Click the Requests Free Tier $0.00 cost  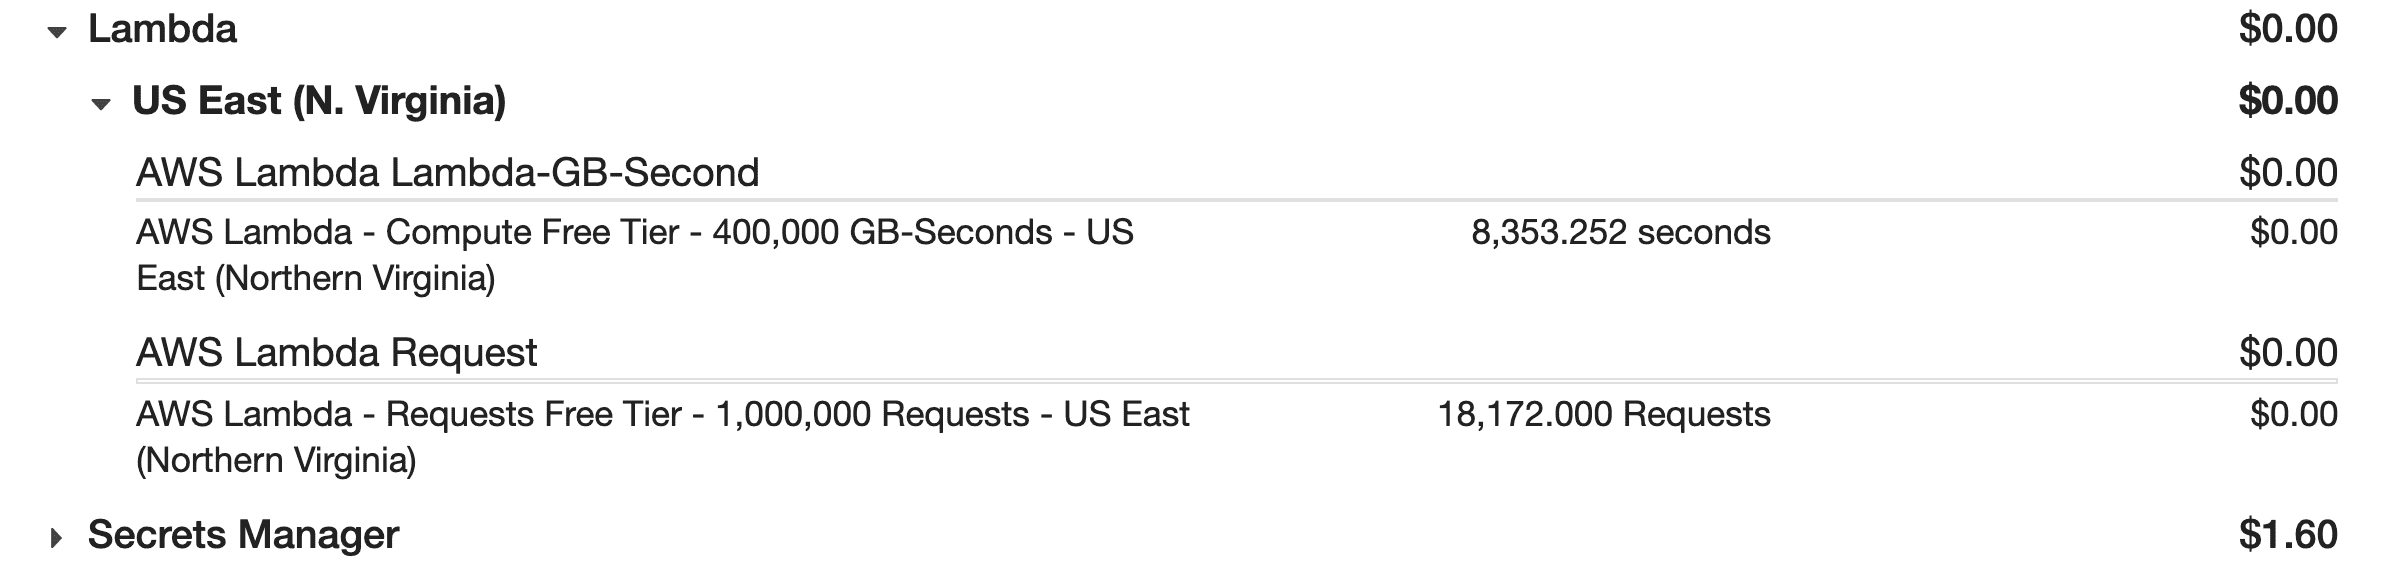2293,414
